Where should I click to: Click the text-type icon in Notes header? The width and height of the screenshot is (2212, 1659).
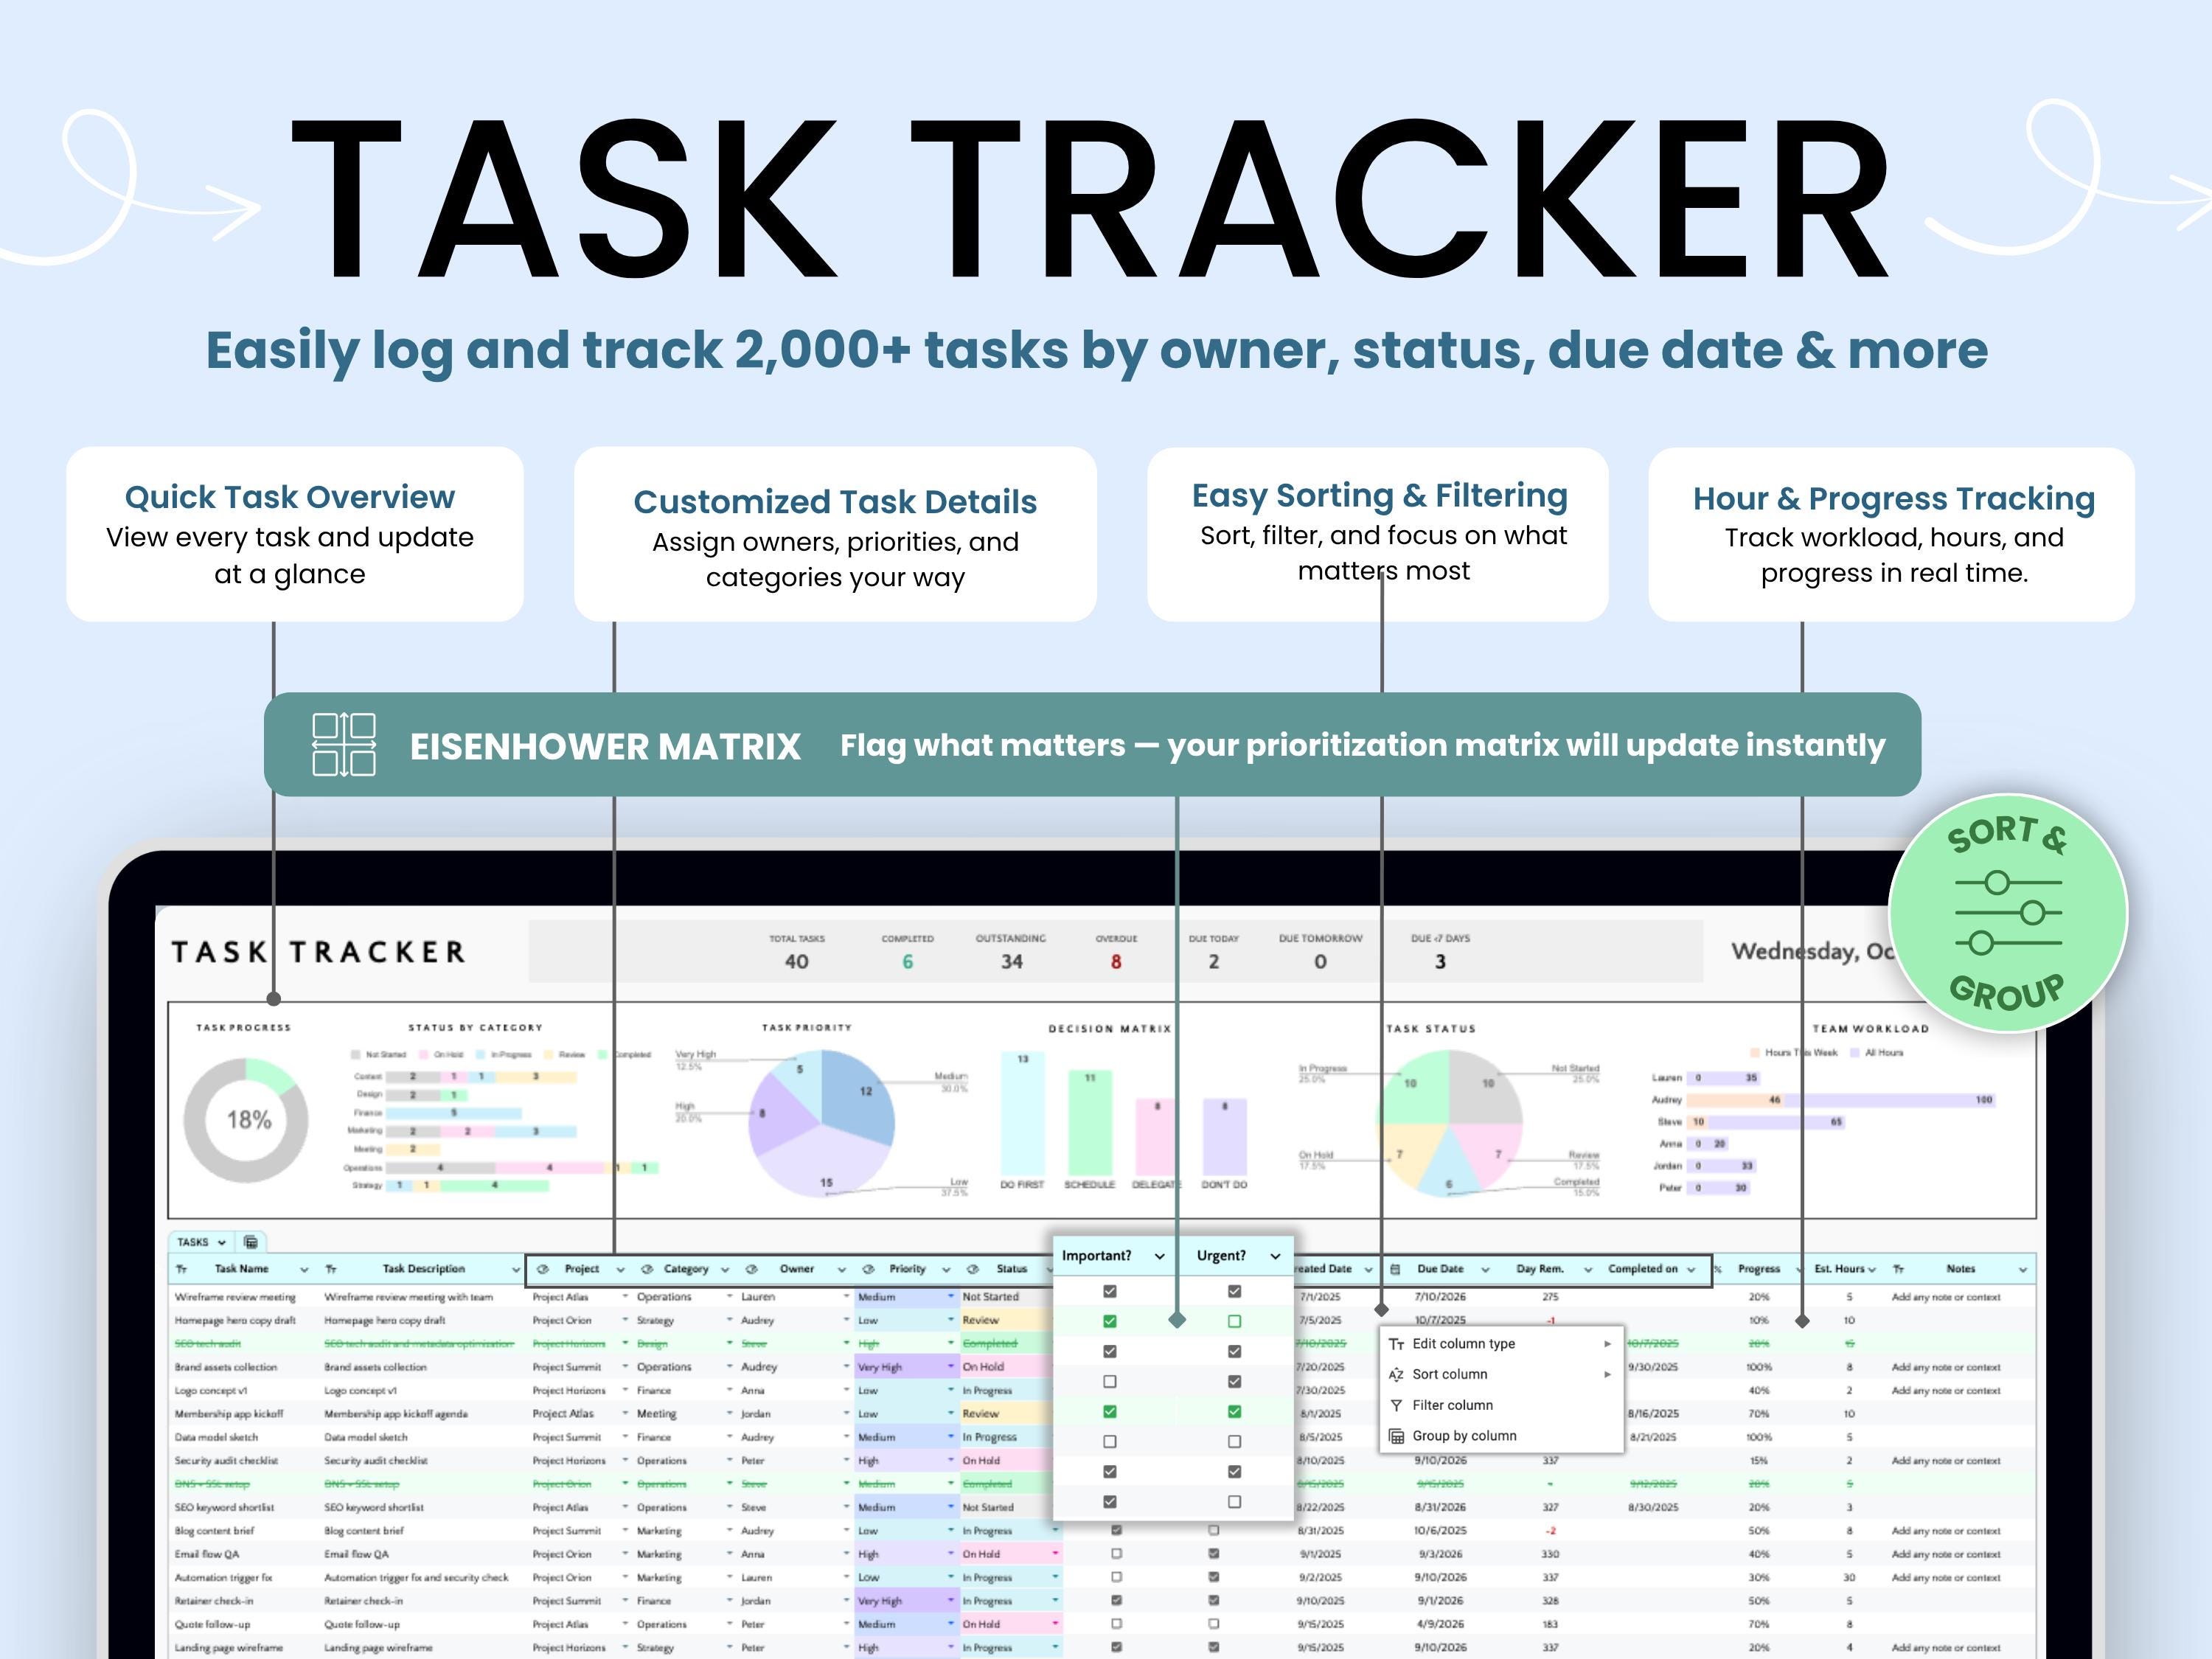tap(1898, 1269)
